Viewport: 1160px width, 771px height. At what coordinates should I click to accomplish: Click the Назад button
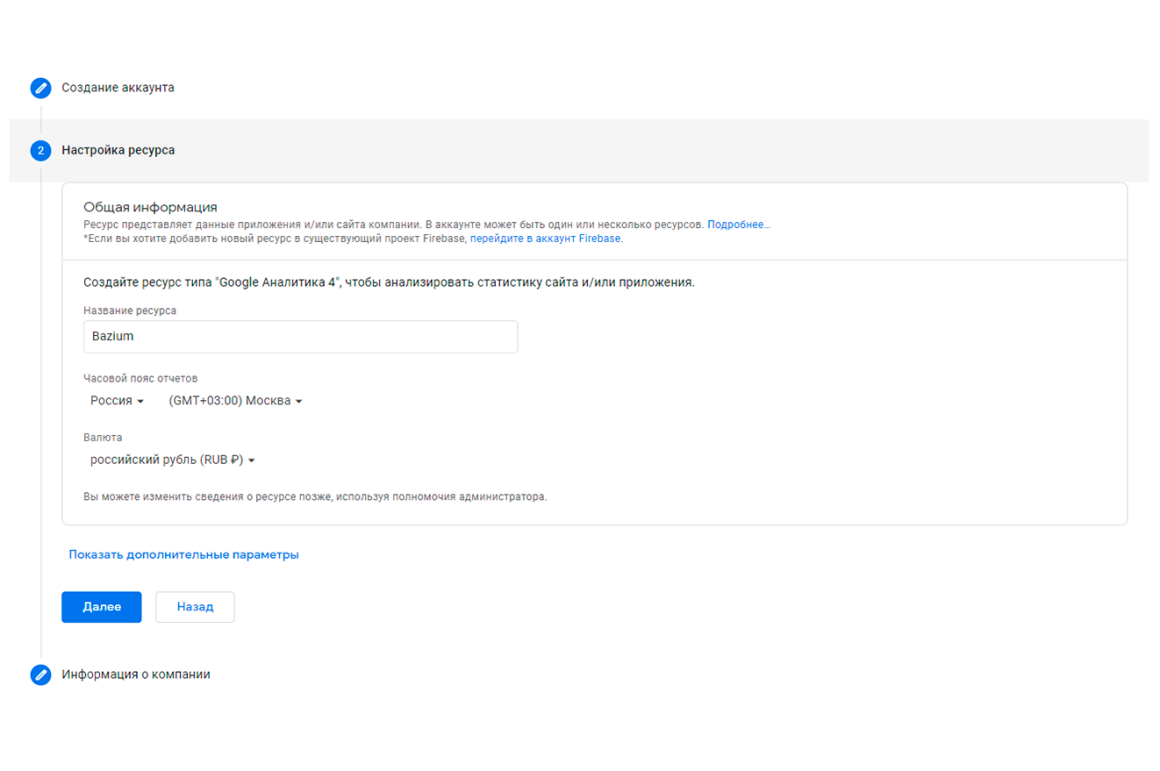coord(195,607)
